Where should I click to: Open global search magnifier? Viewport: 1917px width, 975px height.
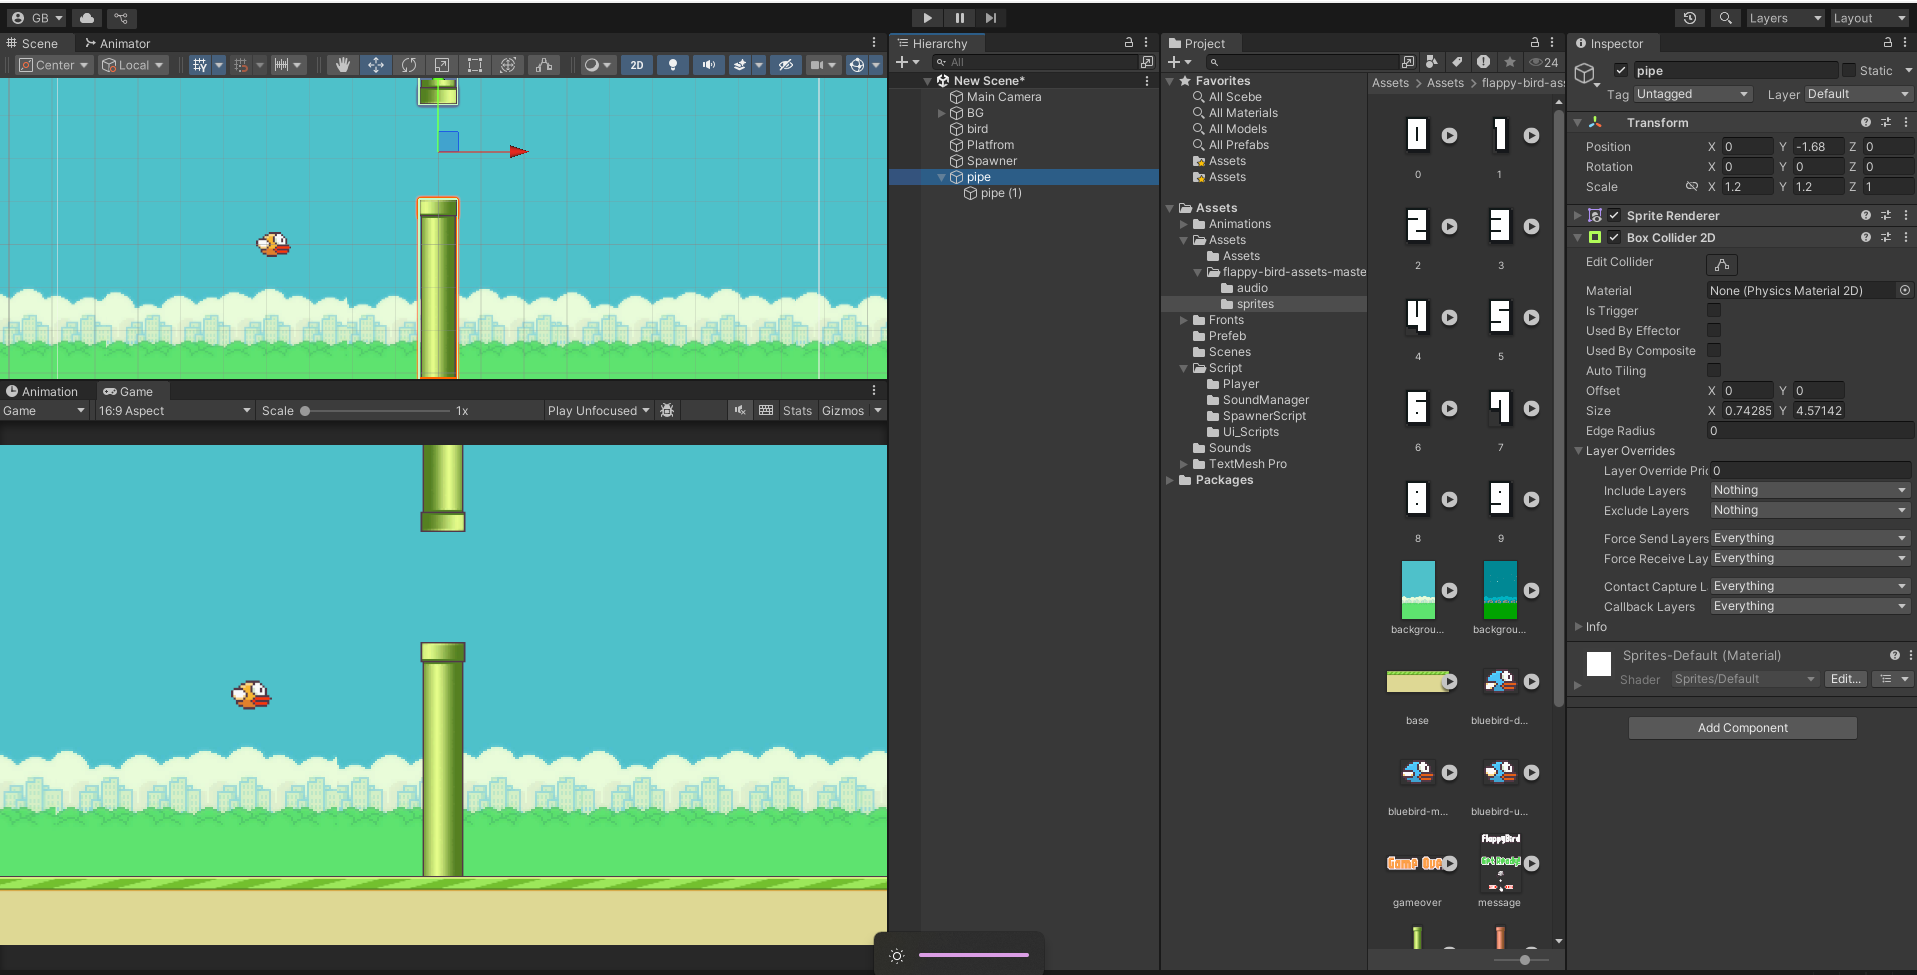(1725, 18)
